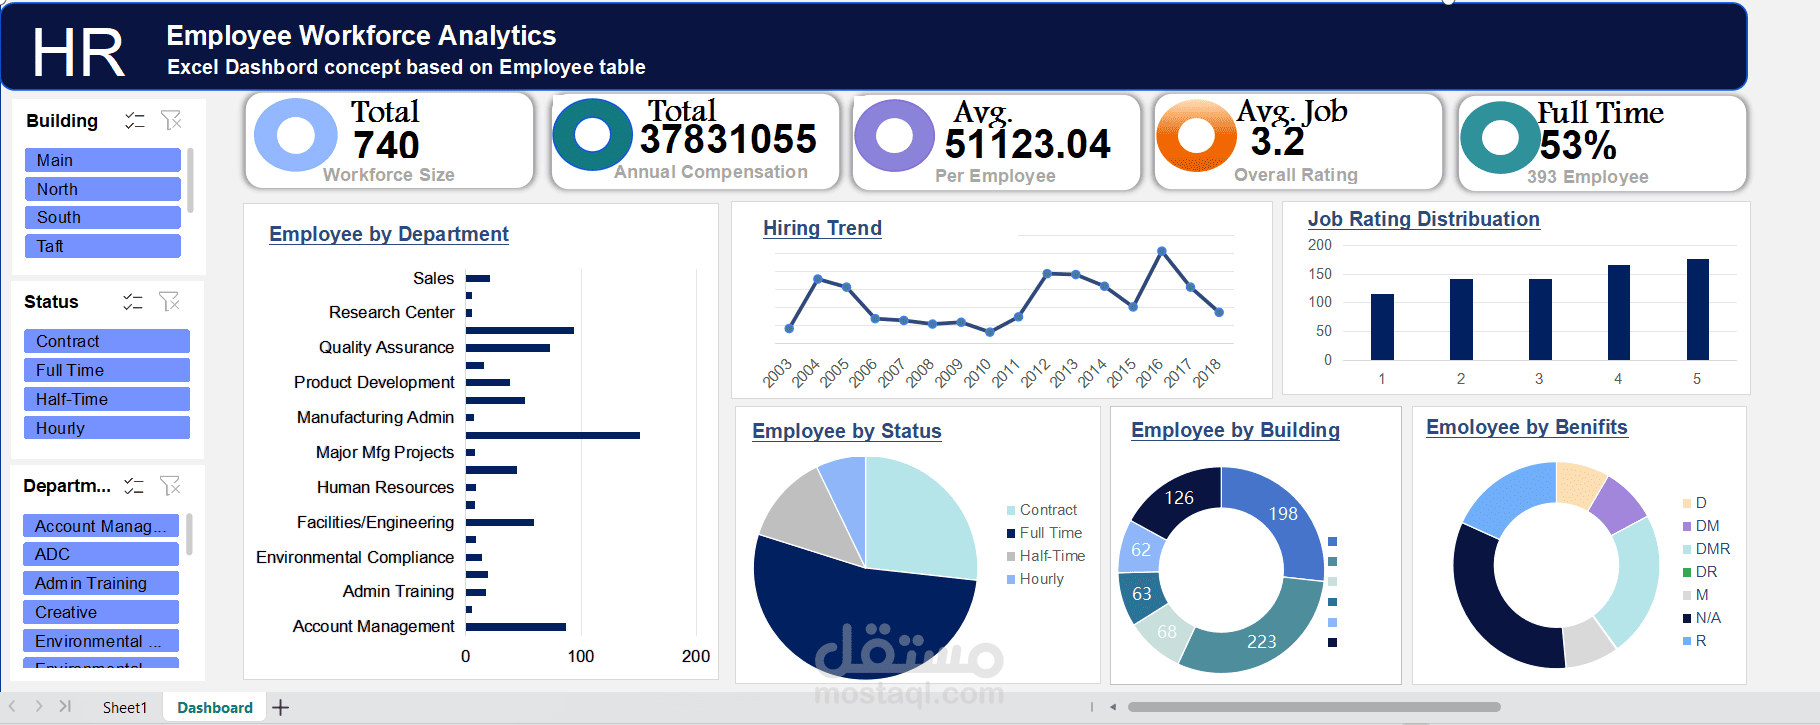Select the rating 5 bar in Job Rating chart
Screen dimensions: 1820x725
(x=1698, y=309)
